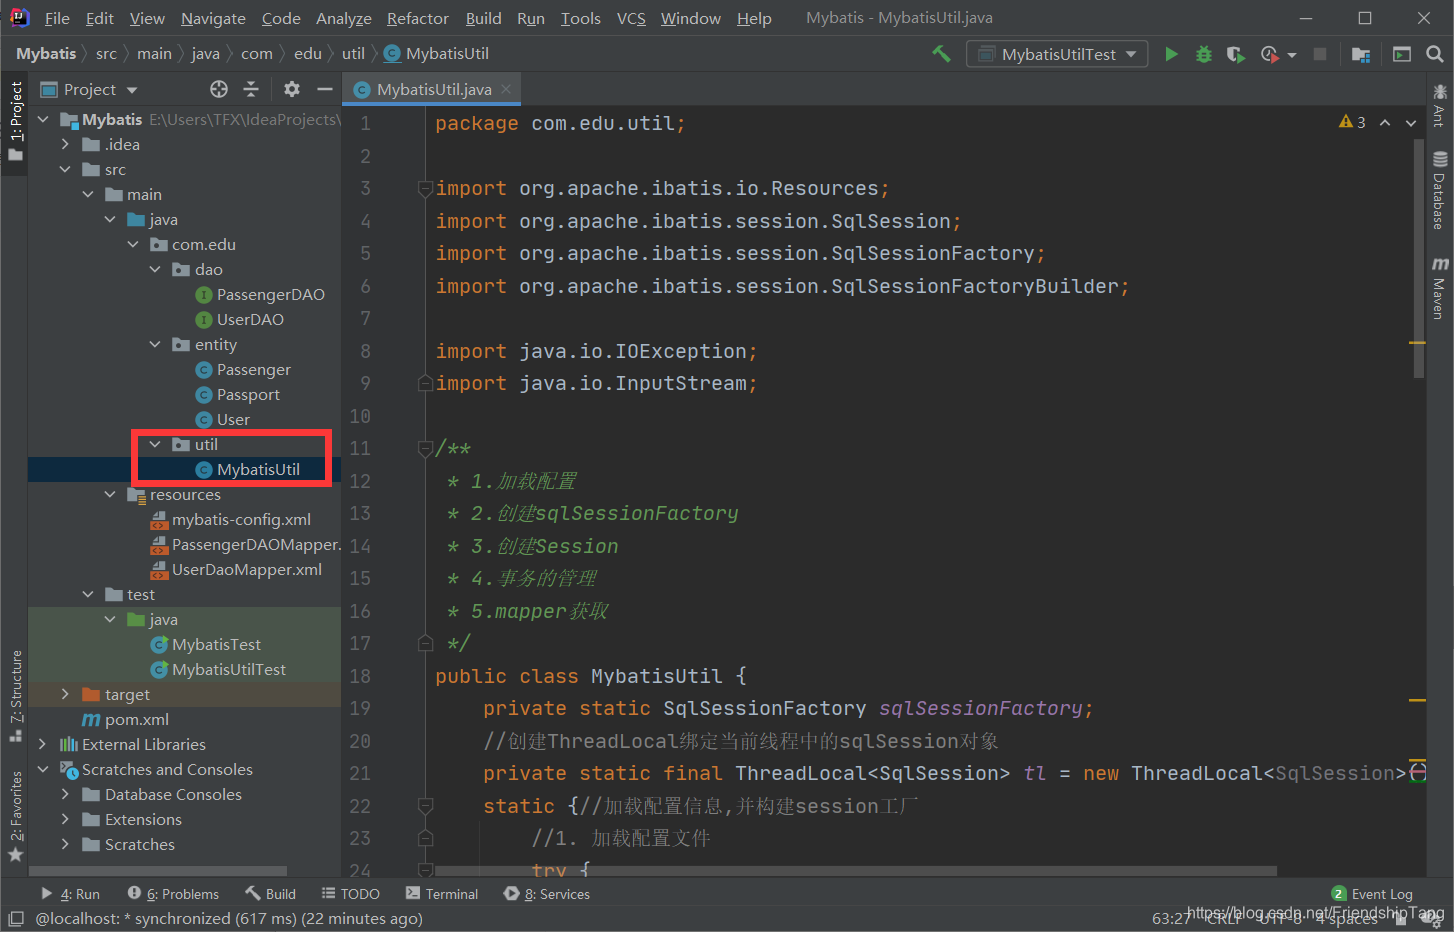Select MybatisUtilTest in test folder
Image resolution: width=1454 pixels, height=932 pixels.
[218, 669]
